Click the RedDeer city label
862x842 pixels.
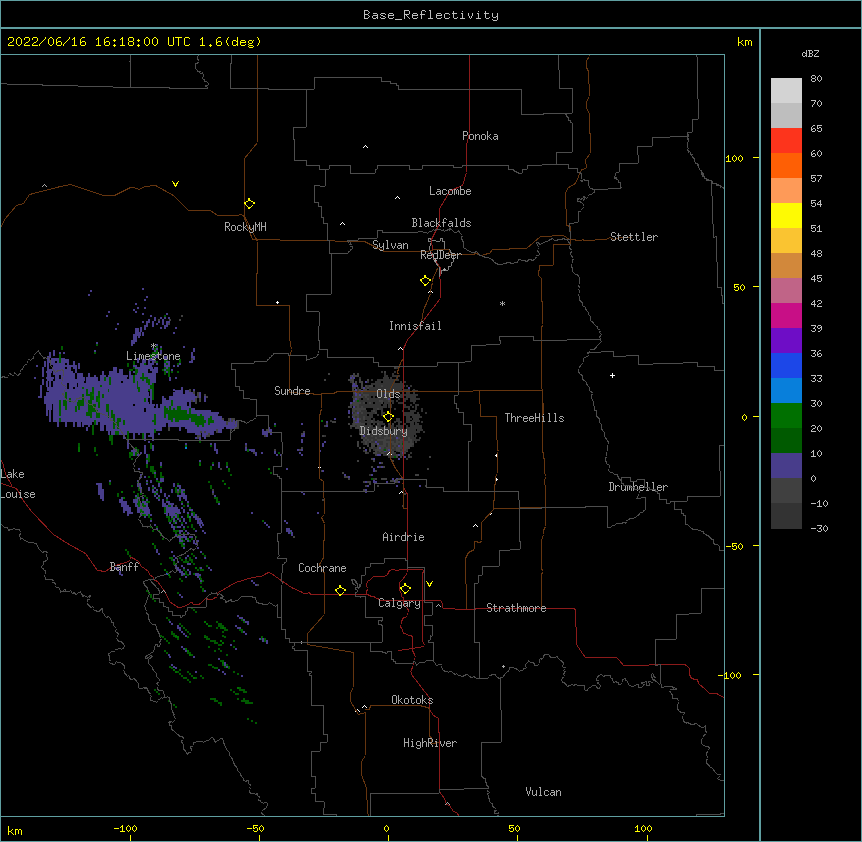coord(440,255)
